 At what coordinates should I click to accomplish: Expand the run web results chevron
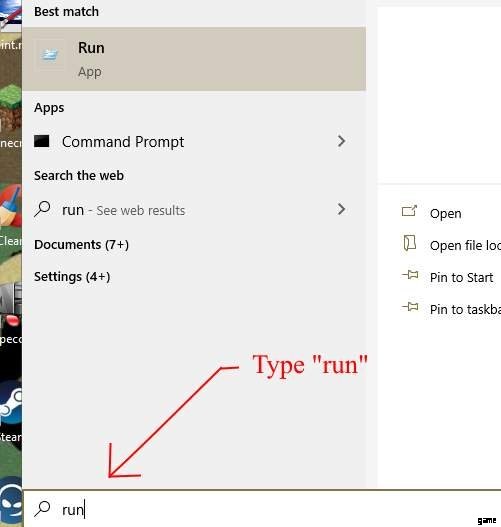click(341, 209)
